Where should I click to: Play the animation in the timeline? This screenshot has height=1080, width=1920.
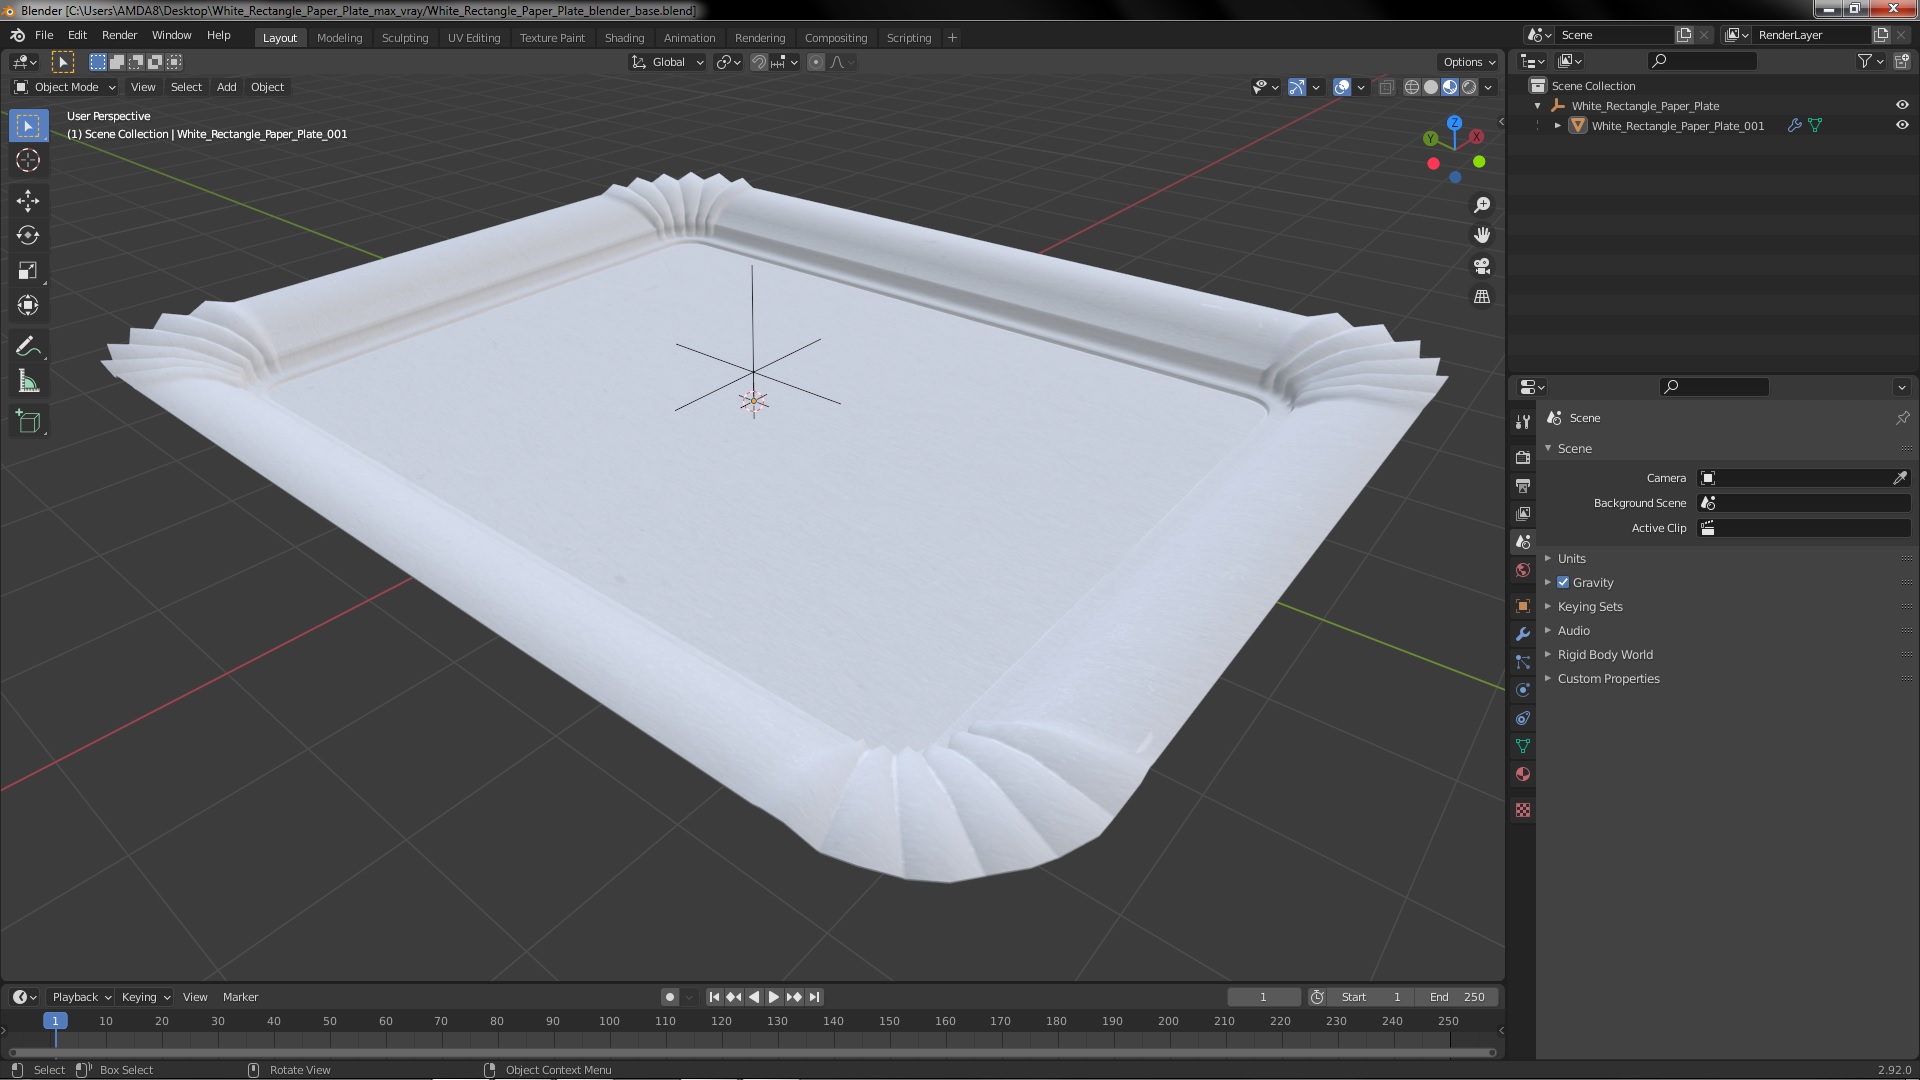click(774, 997)
